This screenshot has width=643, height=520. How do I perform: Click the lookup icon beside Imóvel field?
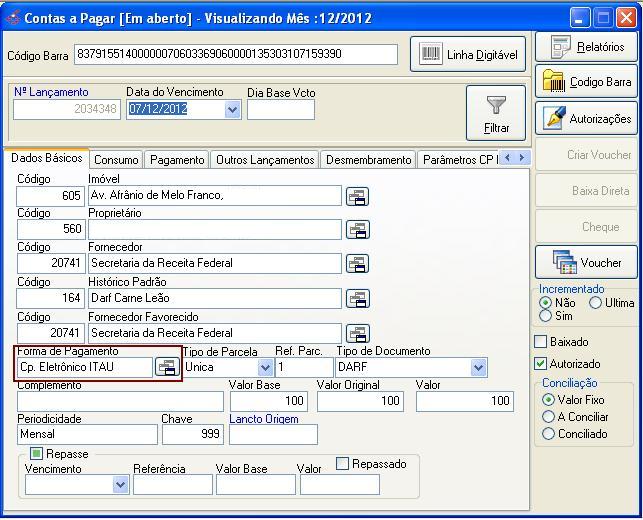click(x=357, y=197)
